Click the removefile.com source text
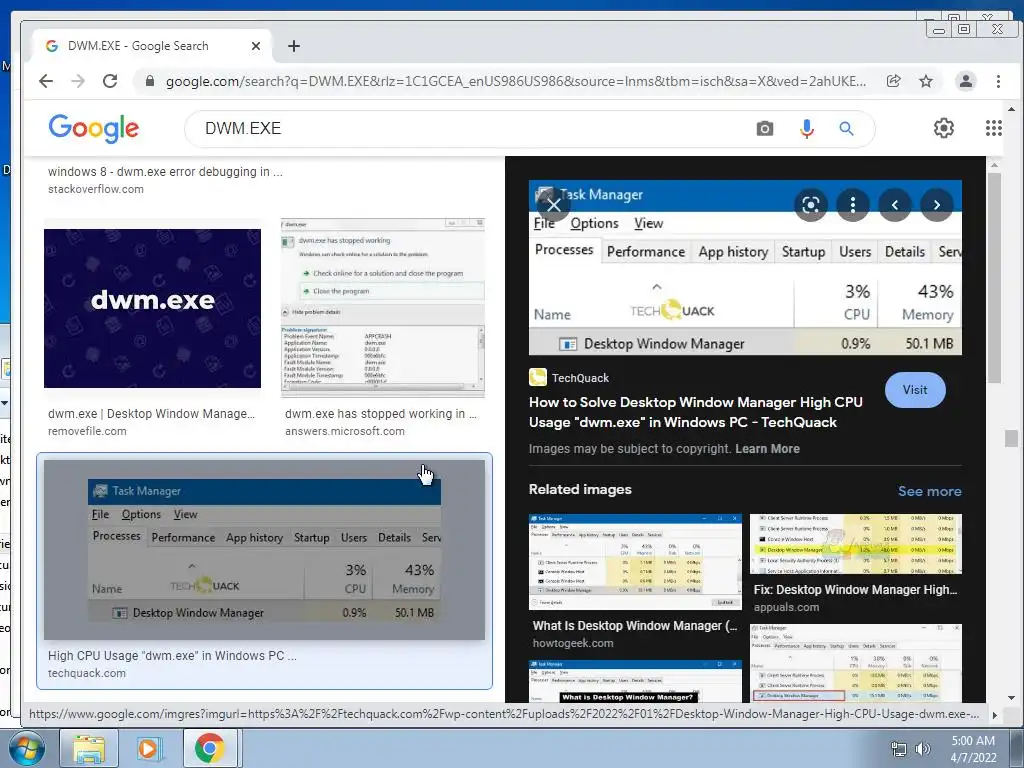This screenshot has width=1024, height=768. pyautogui.click(x=87, y=431)
